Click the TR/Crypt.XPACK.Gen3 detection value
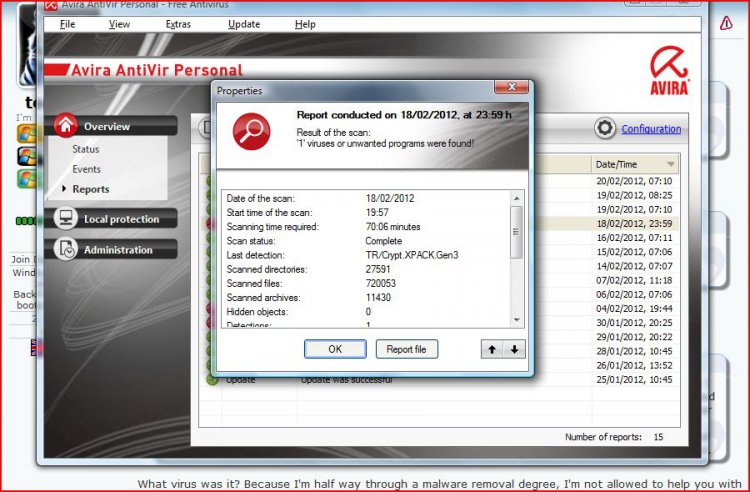This screenshot has height=492, width=750. [x=412, y=255]
